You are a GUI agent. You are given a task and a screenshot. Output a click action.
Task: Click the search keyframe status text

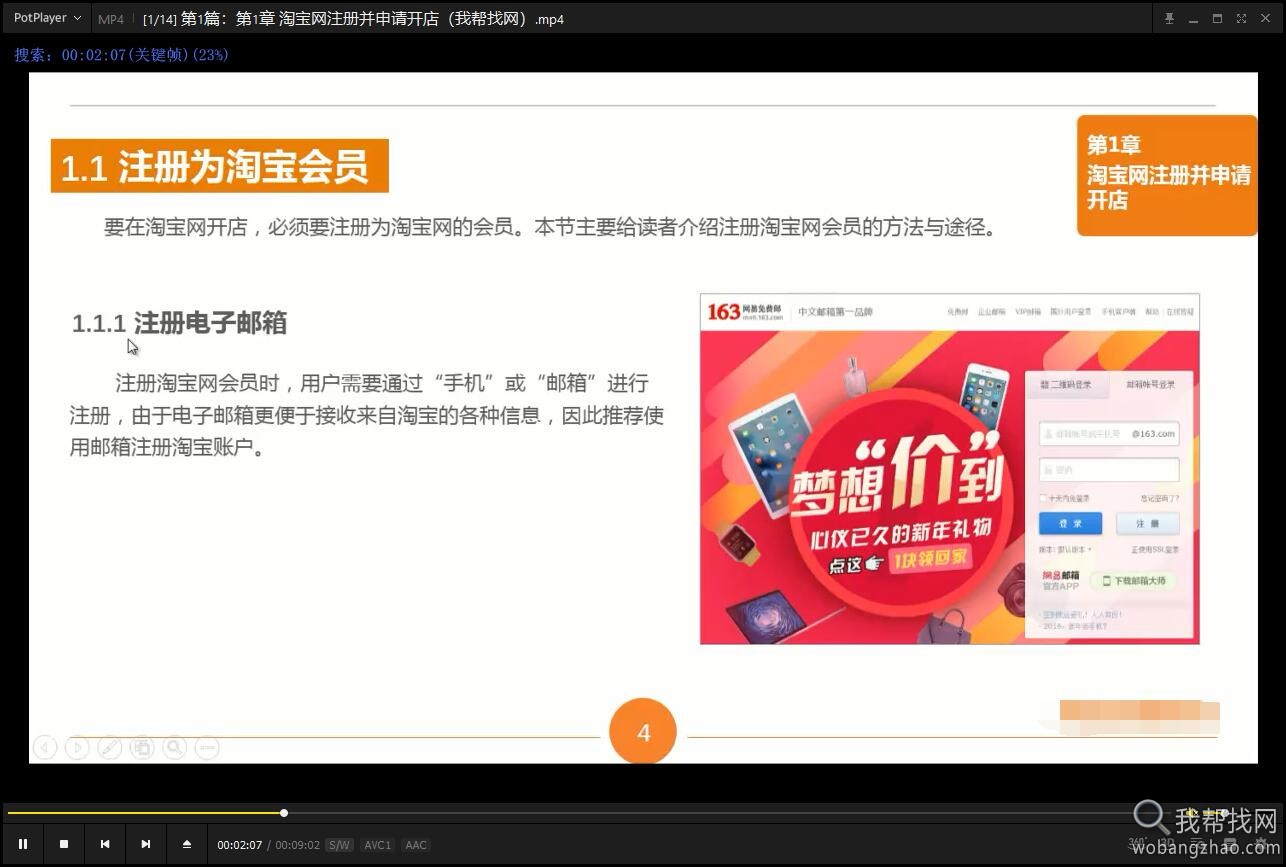click(x=122, y=55)
